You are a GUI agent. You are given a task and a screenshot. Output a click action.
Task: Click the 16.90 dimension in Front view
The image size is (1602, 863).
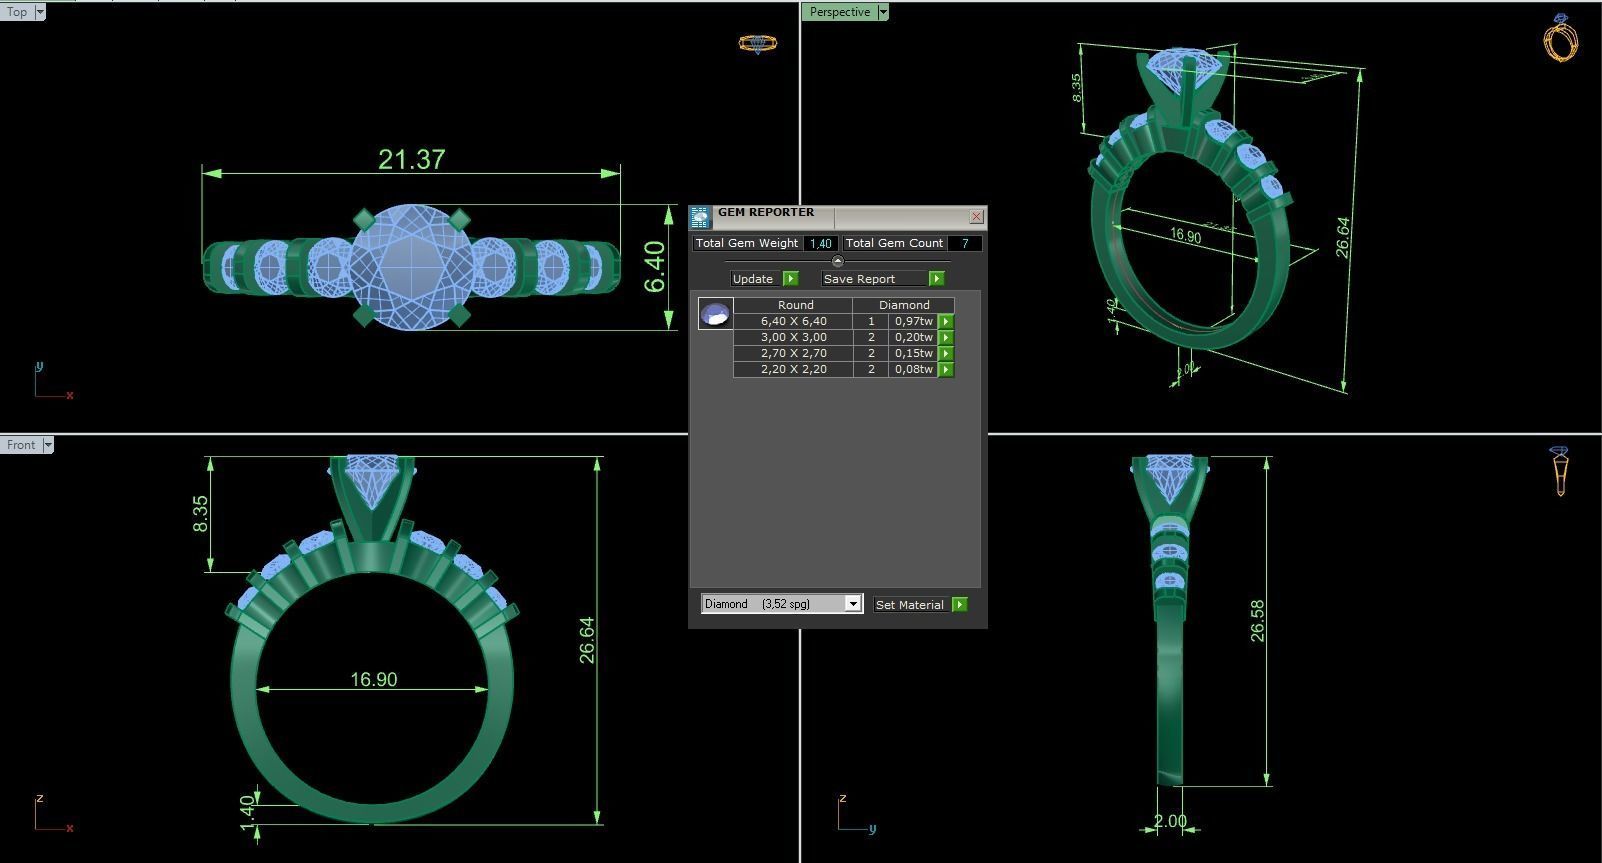click(373, 680)
